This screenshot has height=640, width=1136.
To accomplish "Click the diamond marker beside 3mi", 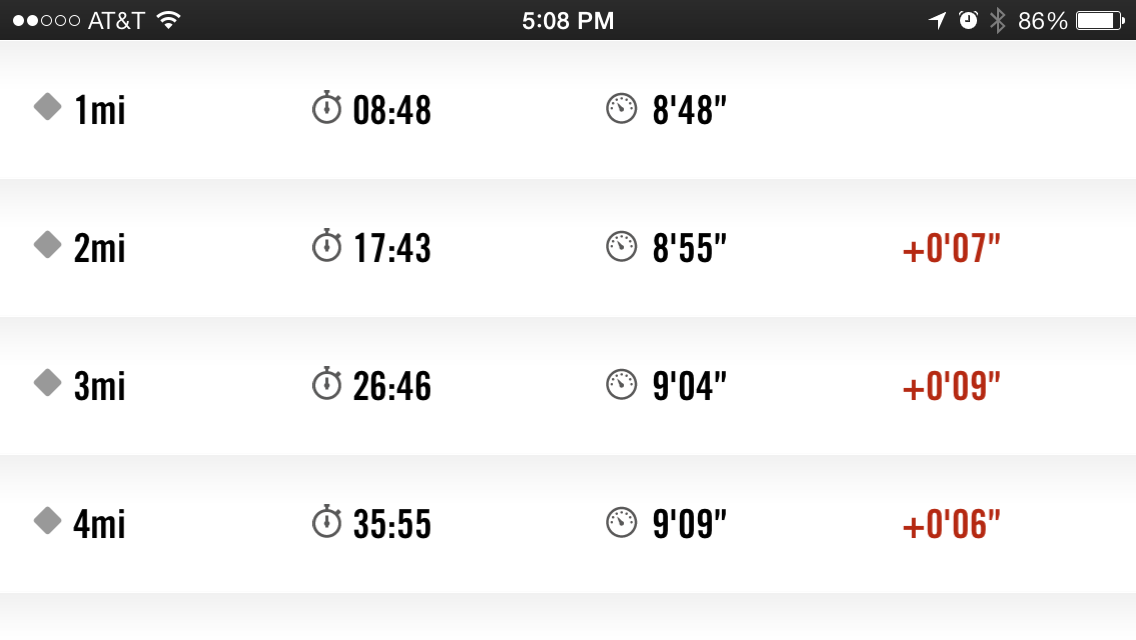I will [x=48, y=382].
